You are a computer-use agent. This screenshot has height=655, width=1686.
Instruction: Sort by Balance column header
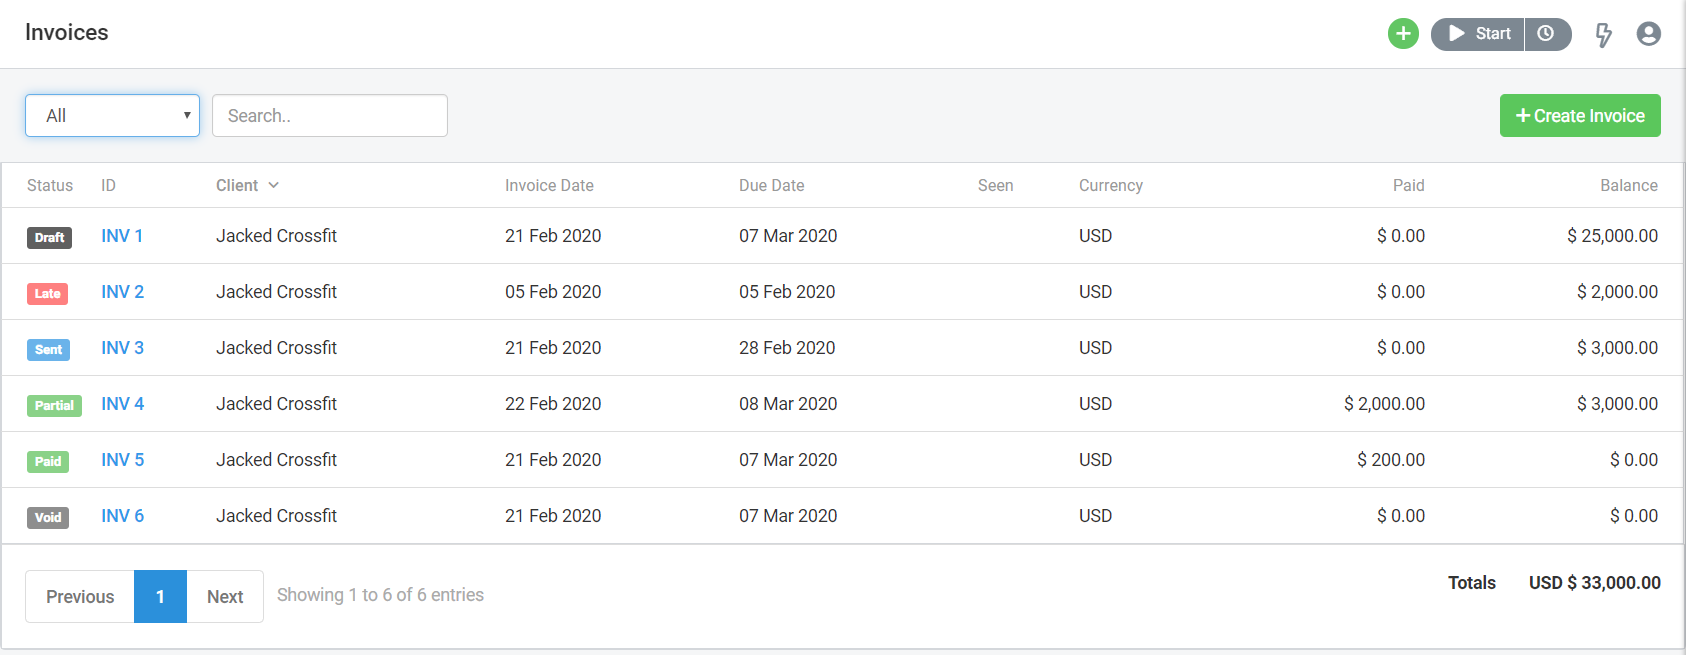tap(1628, 185)
